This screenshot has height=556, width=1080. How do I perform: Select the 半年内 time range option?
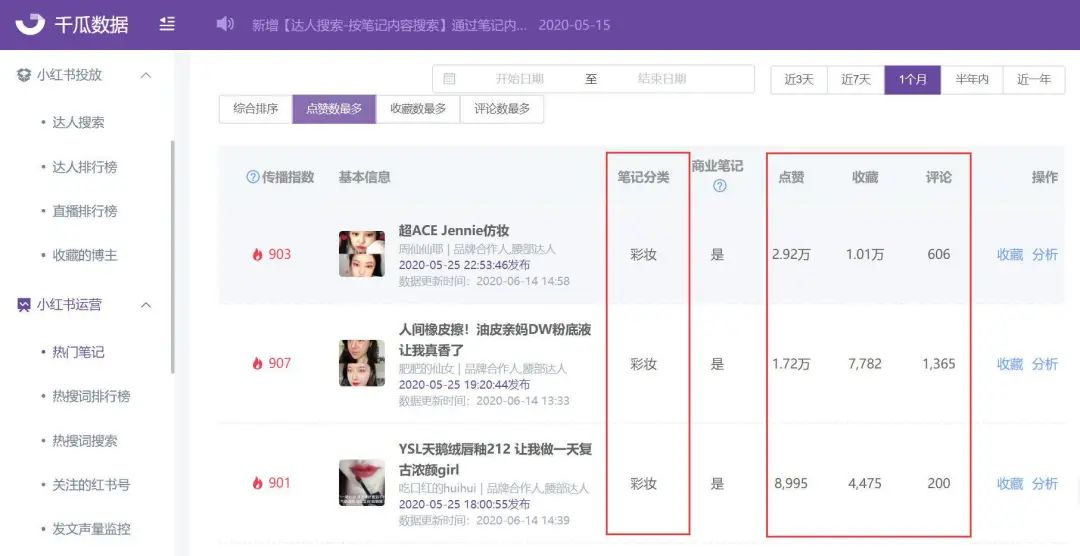pos(972,80)
